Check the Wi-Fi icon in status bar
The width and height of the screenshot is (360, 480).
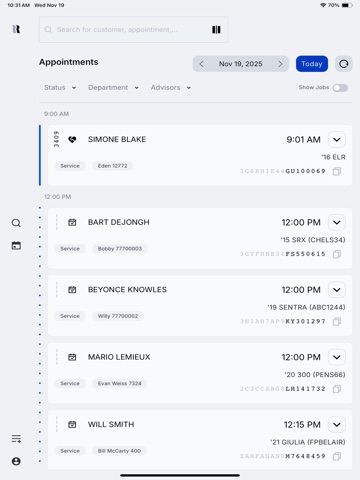pos(323,5)
